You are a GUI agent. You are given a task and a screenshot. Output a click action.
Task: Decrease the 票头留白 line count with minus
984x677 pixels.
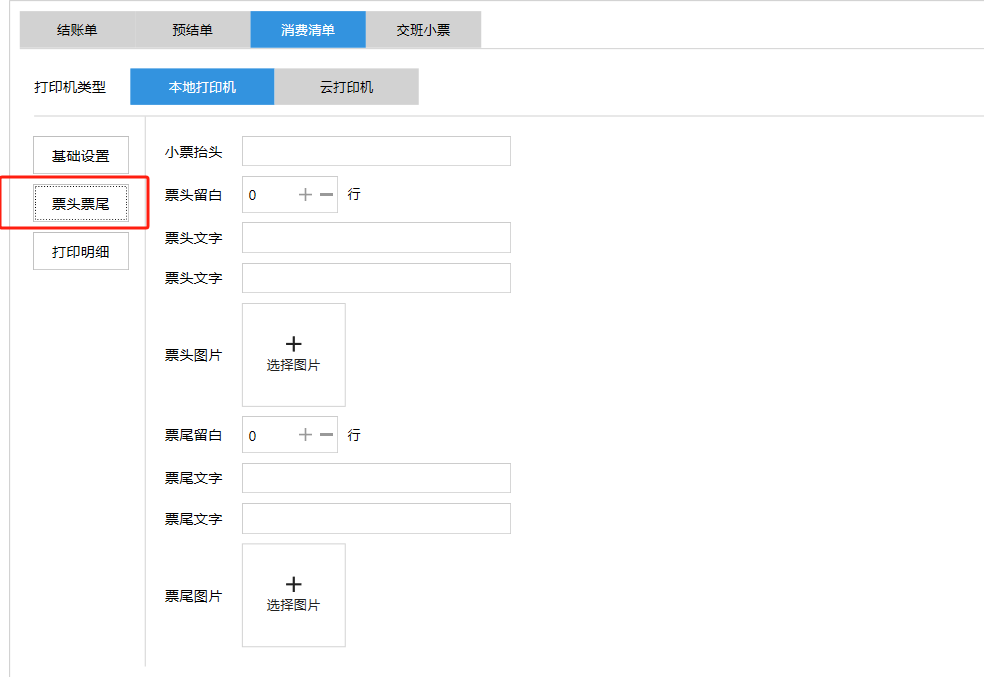coord(326,195)
